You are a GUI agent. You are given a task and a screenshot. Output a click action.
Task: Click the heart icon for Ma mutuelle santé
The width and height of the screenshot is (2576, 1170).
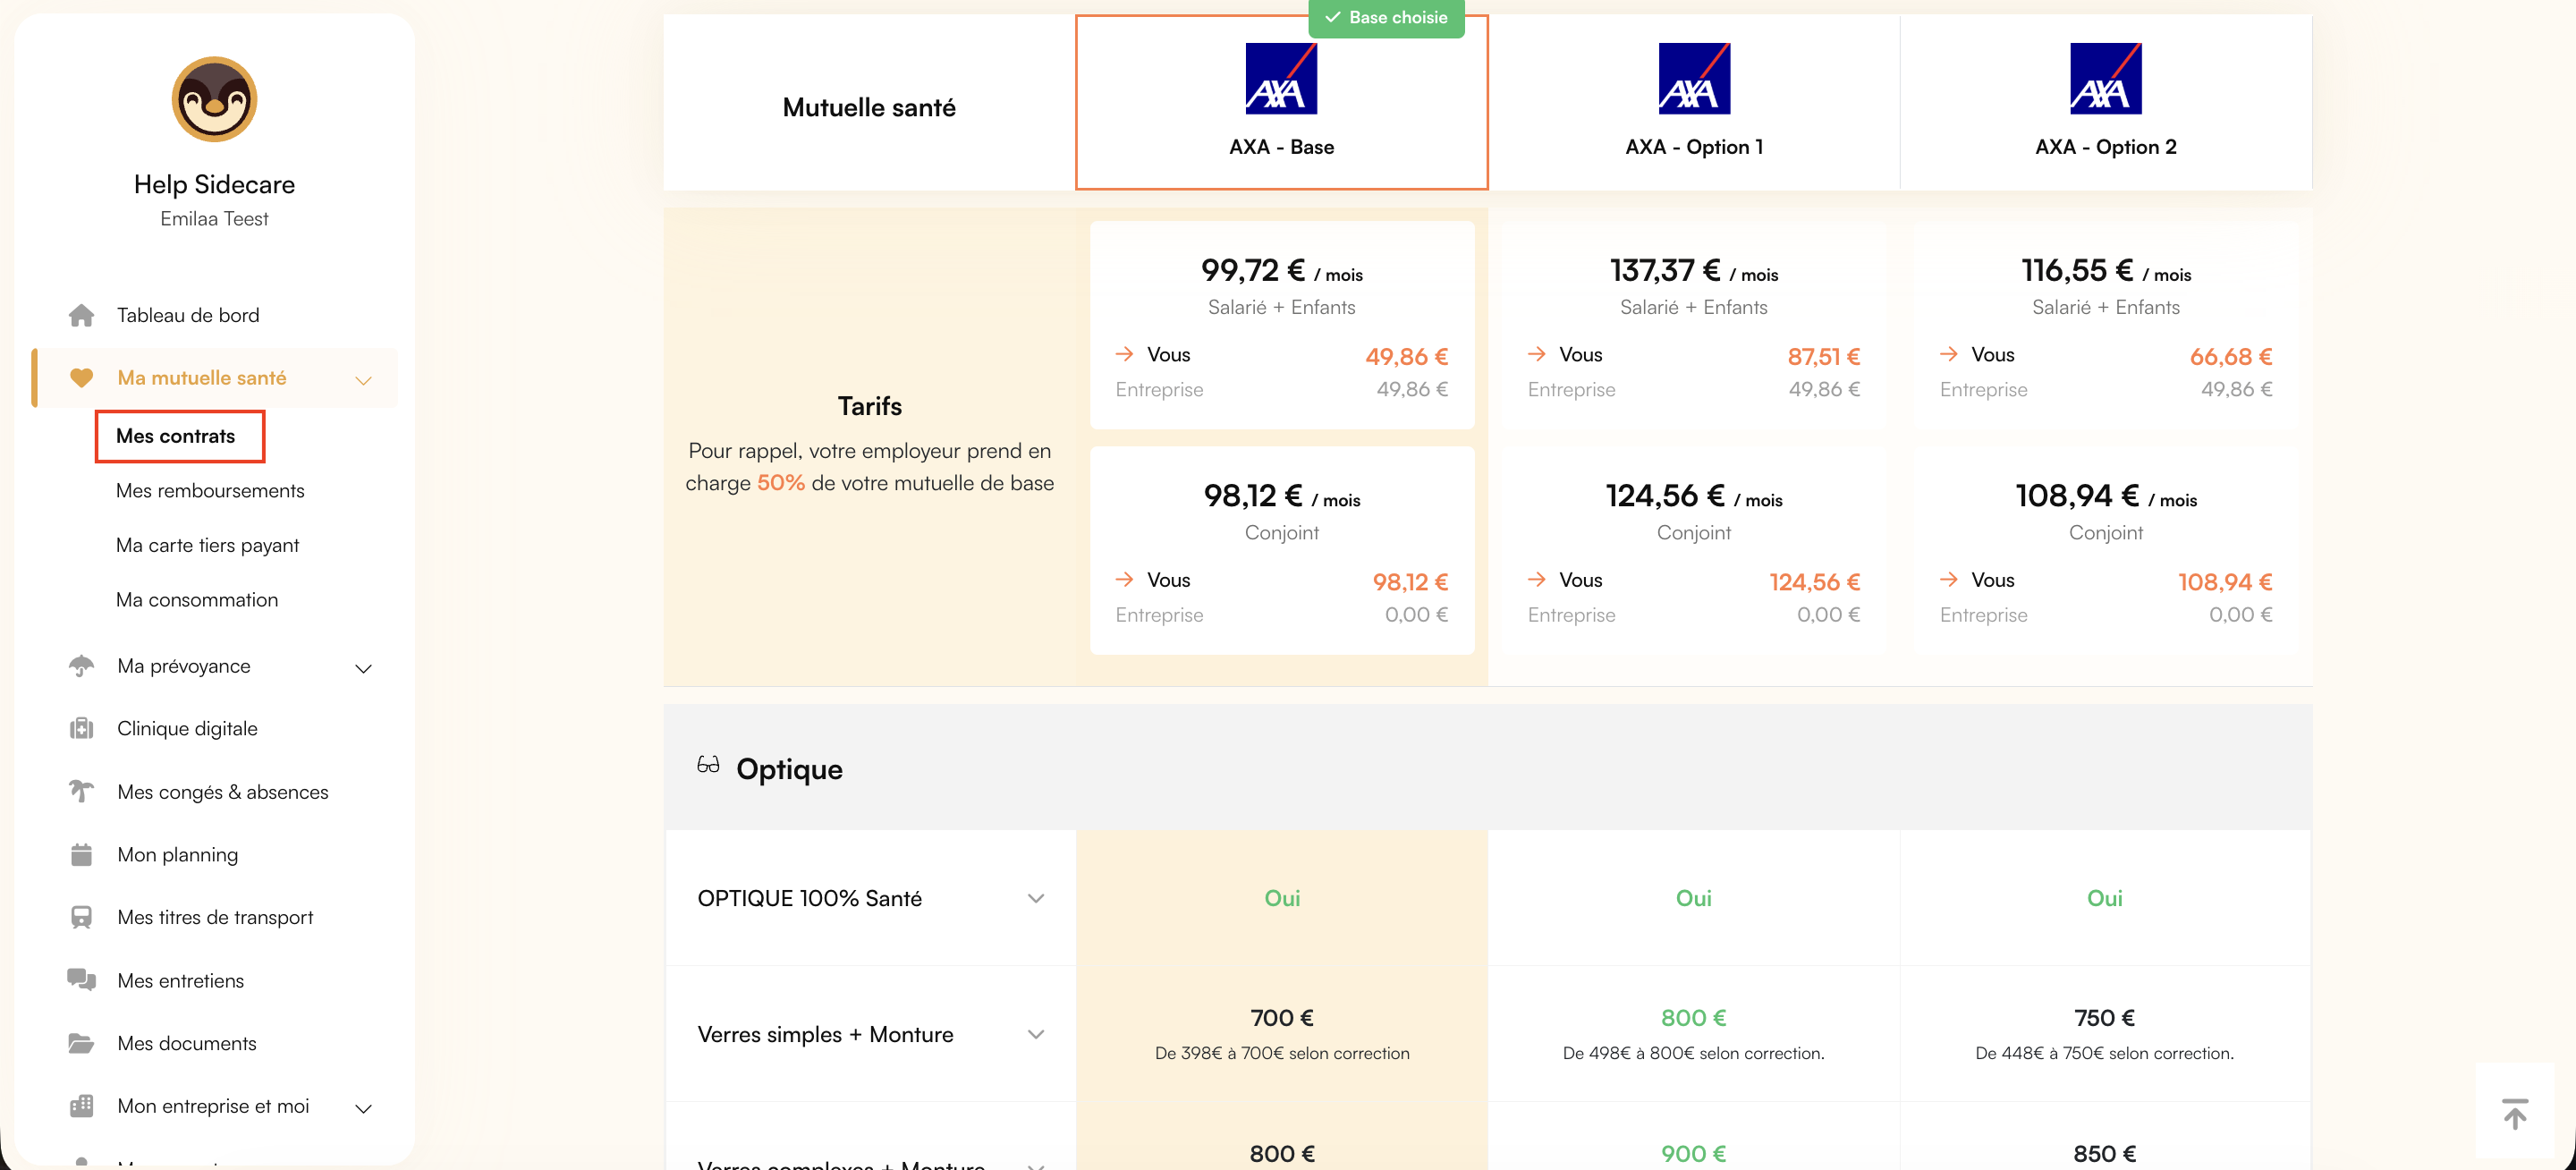click(x=82, y=378)
